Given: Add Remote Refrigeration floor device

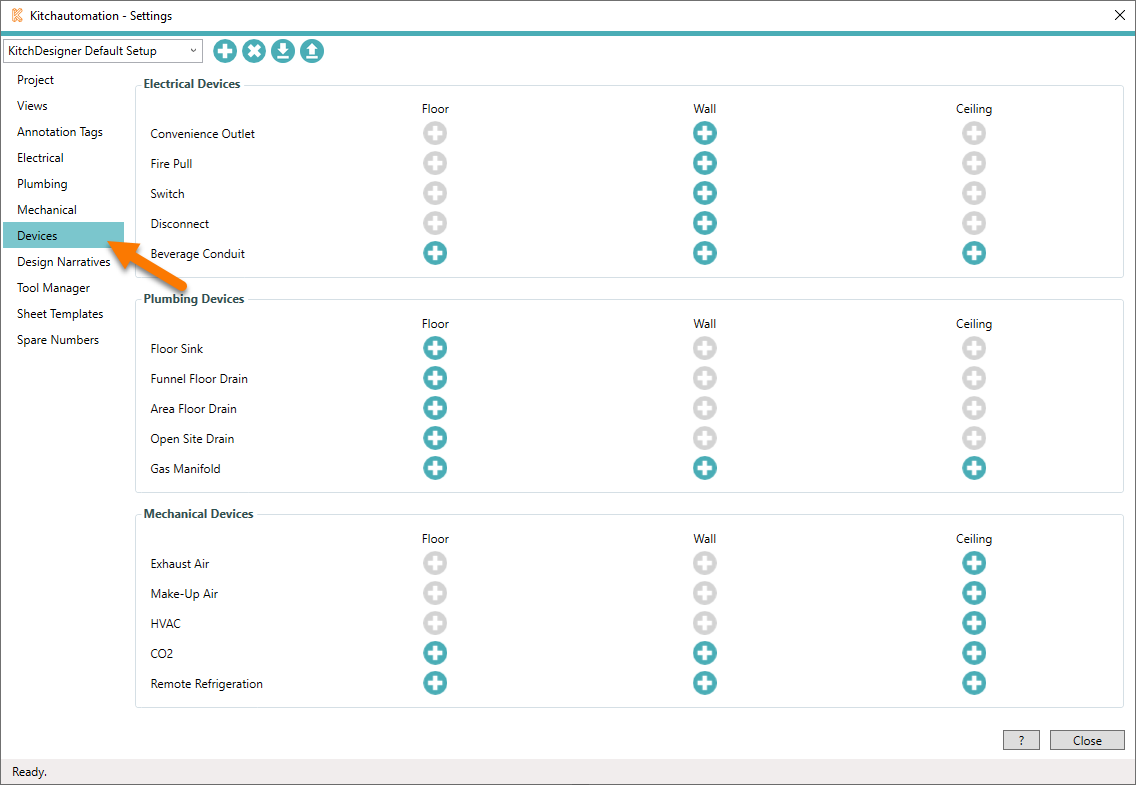Looking at the screenshot, I should pyautogui.click(x=435, y=683).
